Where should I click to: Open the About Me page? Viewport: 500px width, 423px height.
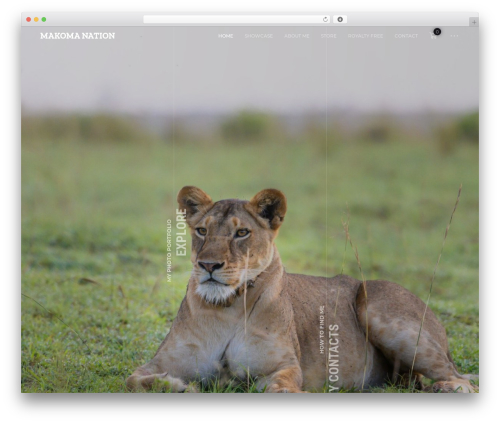[297, 36]
